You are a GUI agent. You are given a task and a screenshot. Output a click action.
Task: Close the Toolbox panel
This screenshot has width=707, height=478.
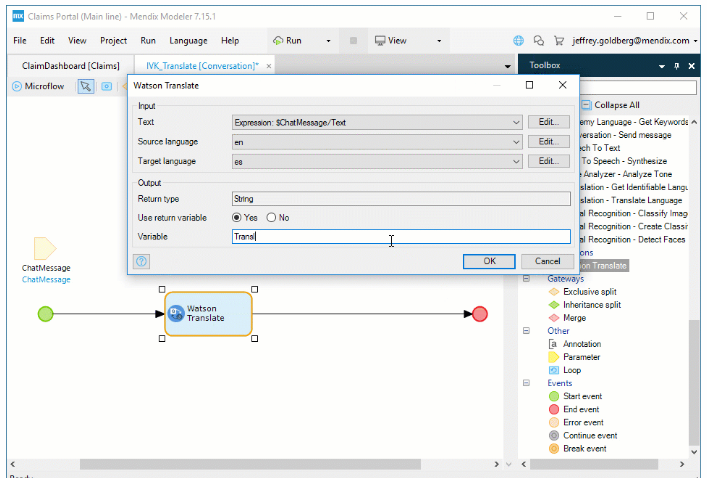pos(692,66)
